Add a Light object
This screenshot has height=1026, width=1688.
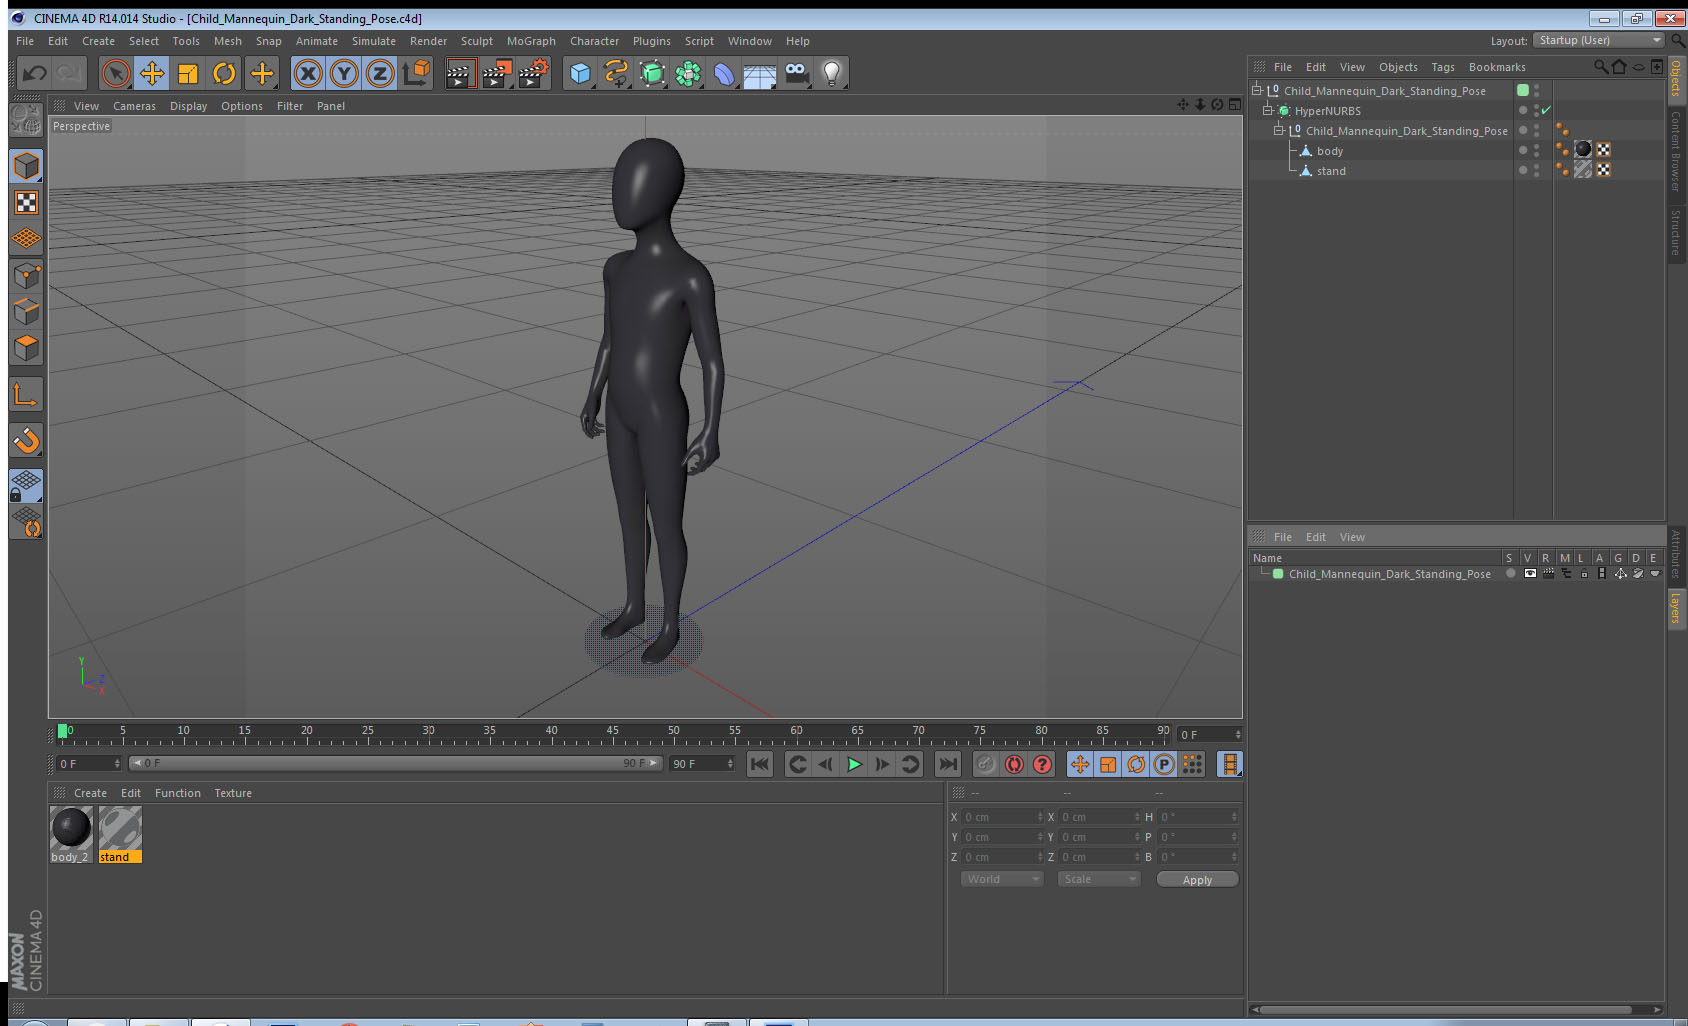(832, 73)
